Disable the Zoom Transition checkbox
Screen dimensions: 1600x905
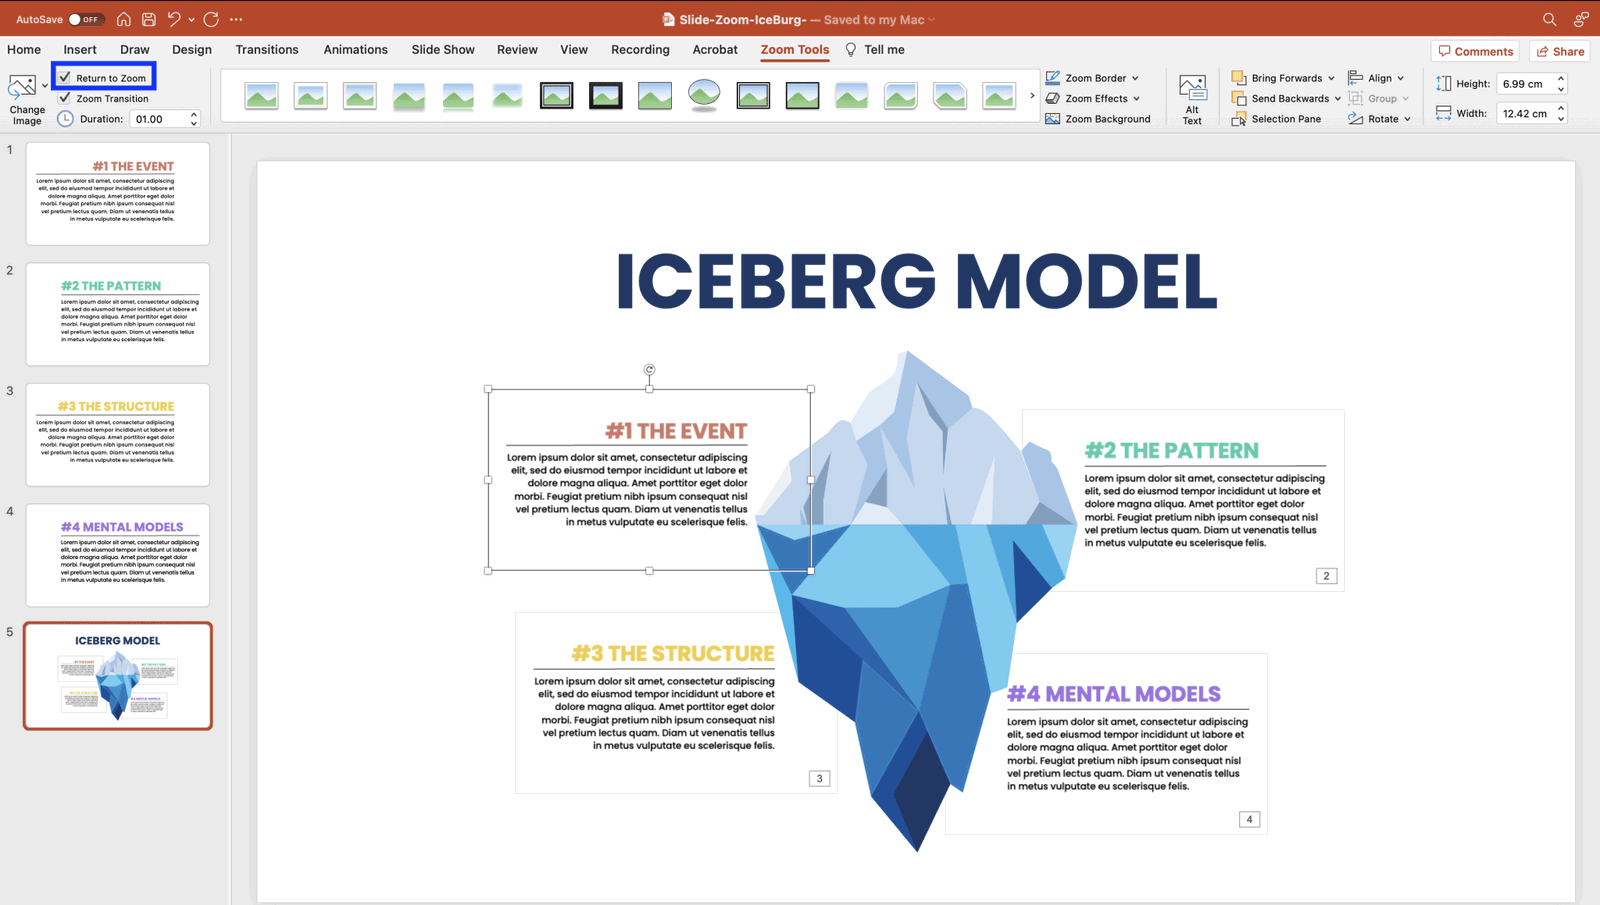pyautogui.click(x=65, y=98)
